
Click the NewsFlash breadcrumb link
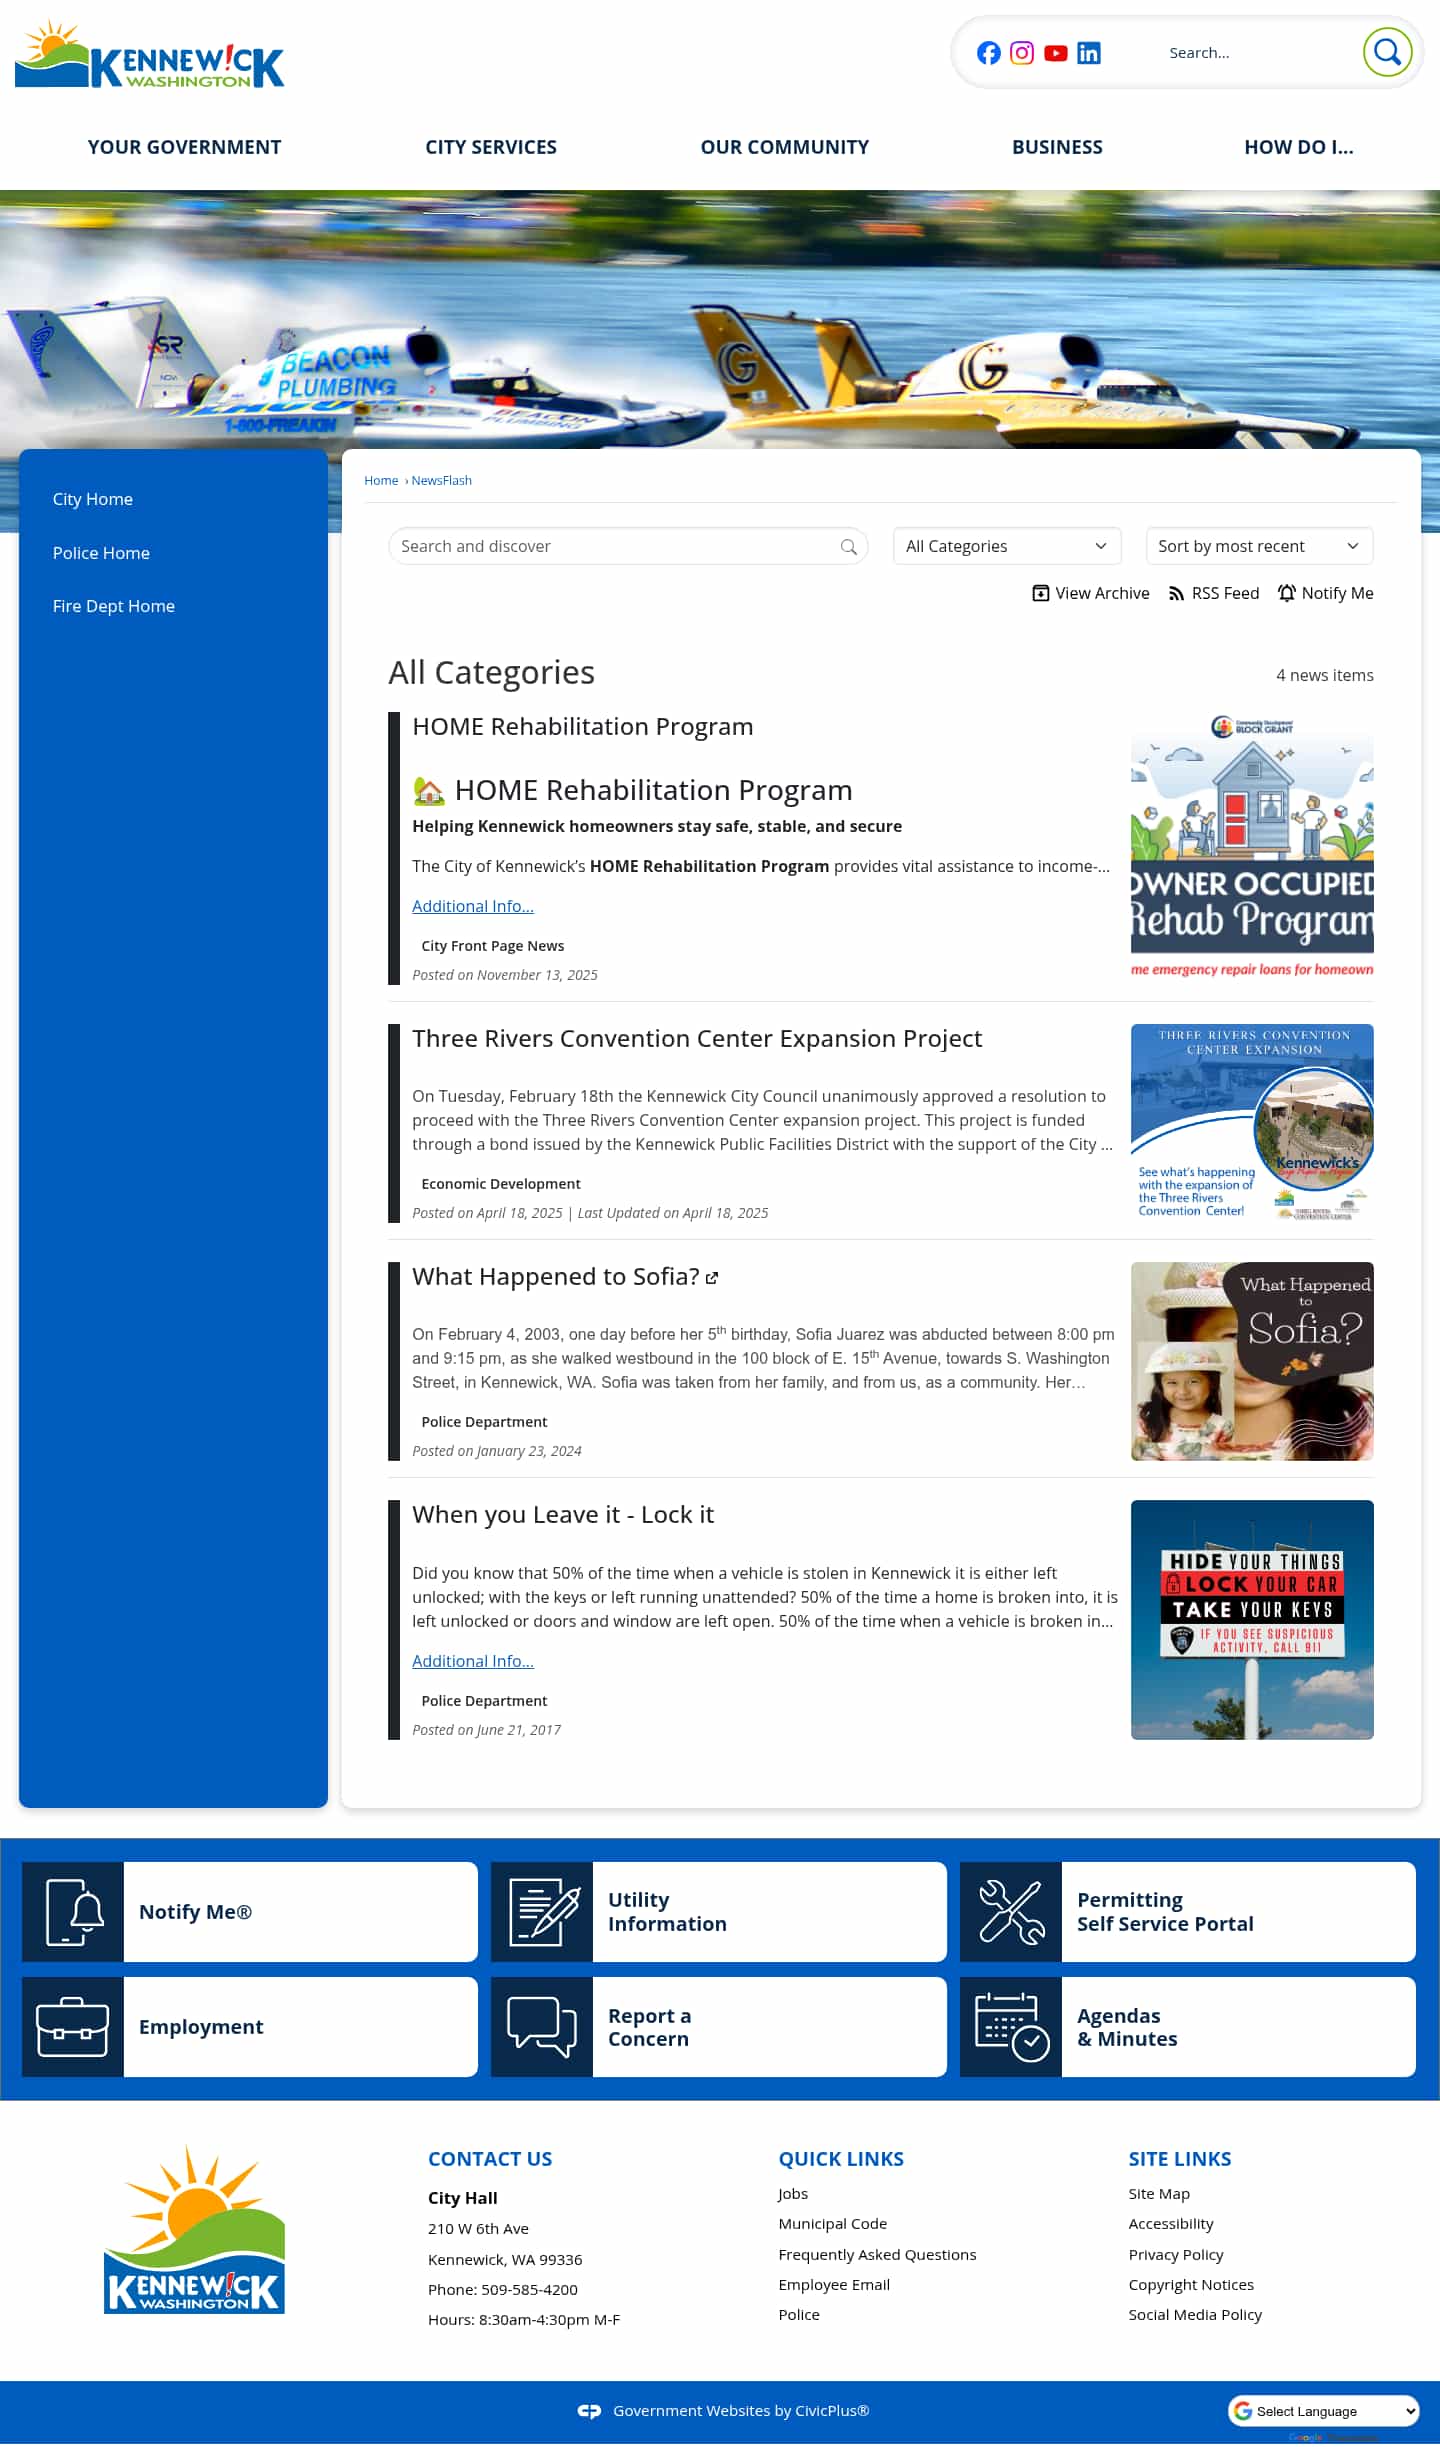click(x=441, y=481)
